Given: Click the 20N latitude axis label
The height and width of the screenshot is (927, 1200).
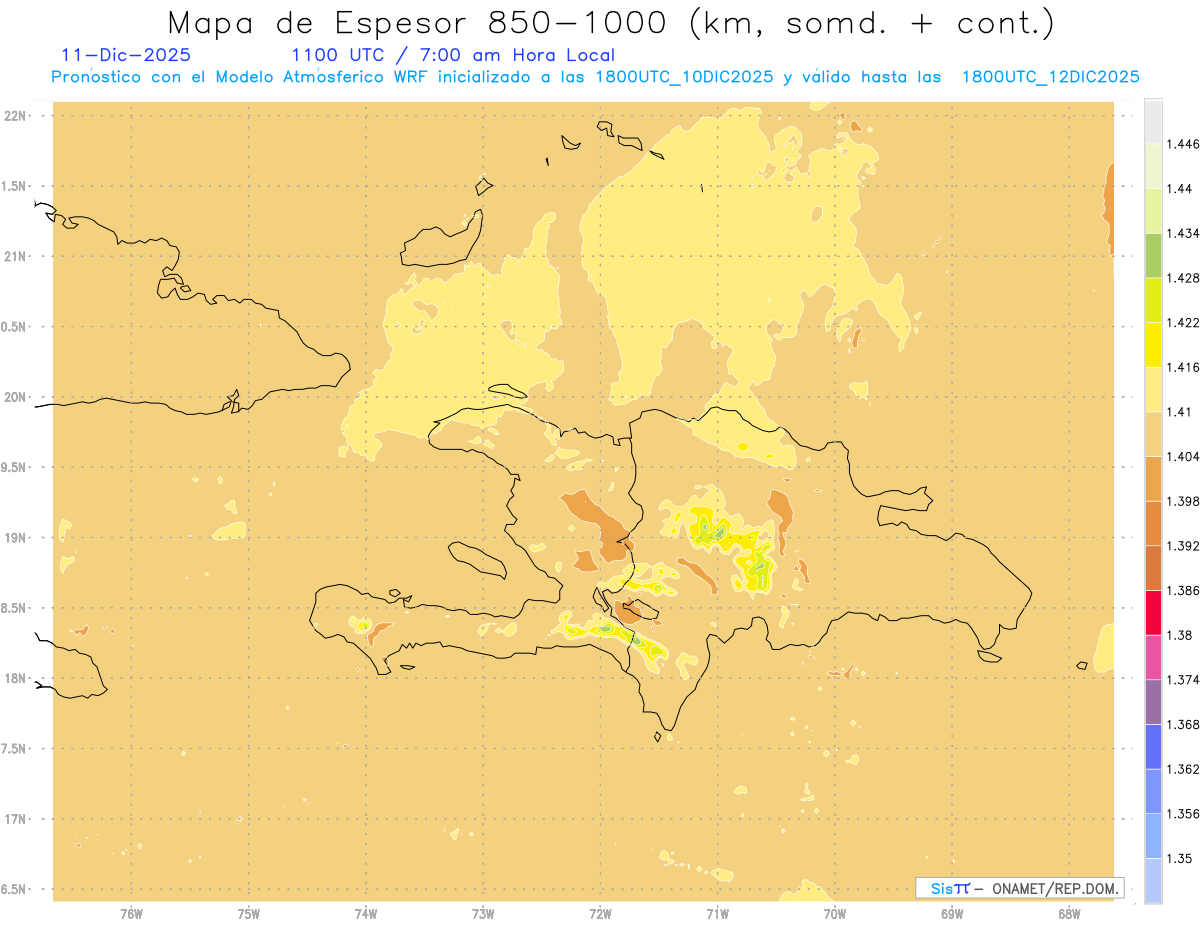Looking at the screenshot, I should pyautogui.click(x=16, y=397).
